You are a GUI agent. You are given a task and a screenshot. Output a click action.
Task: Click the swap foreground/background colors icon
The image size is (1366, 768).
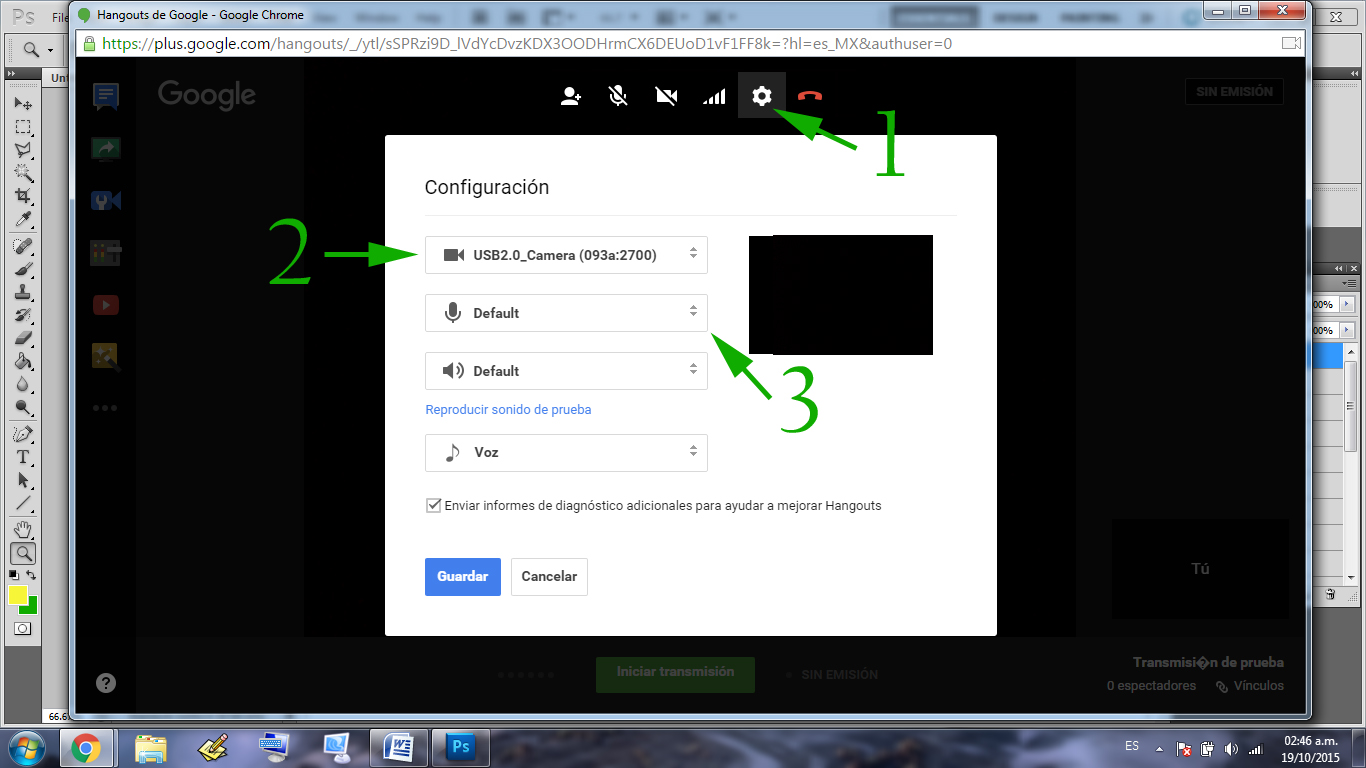coord(32,576)
